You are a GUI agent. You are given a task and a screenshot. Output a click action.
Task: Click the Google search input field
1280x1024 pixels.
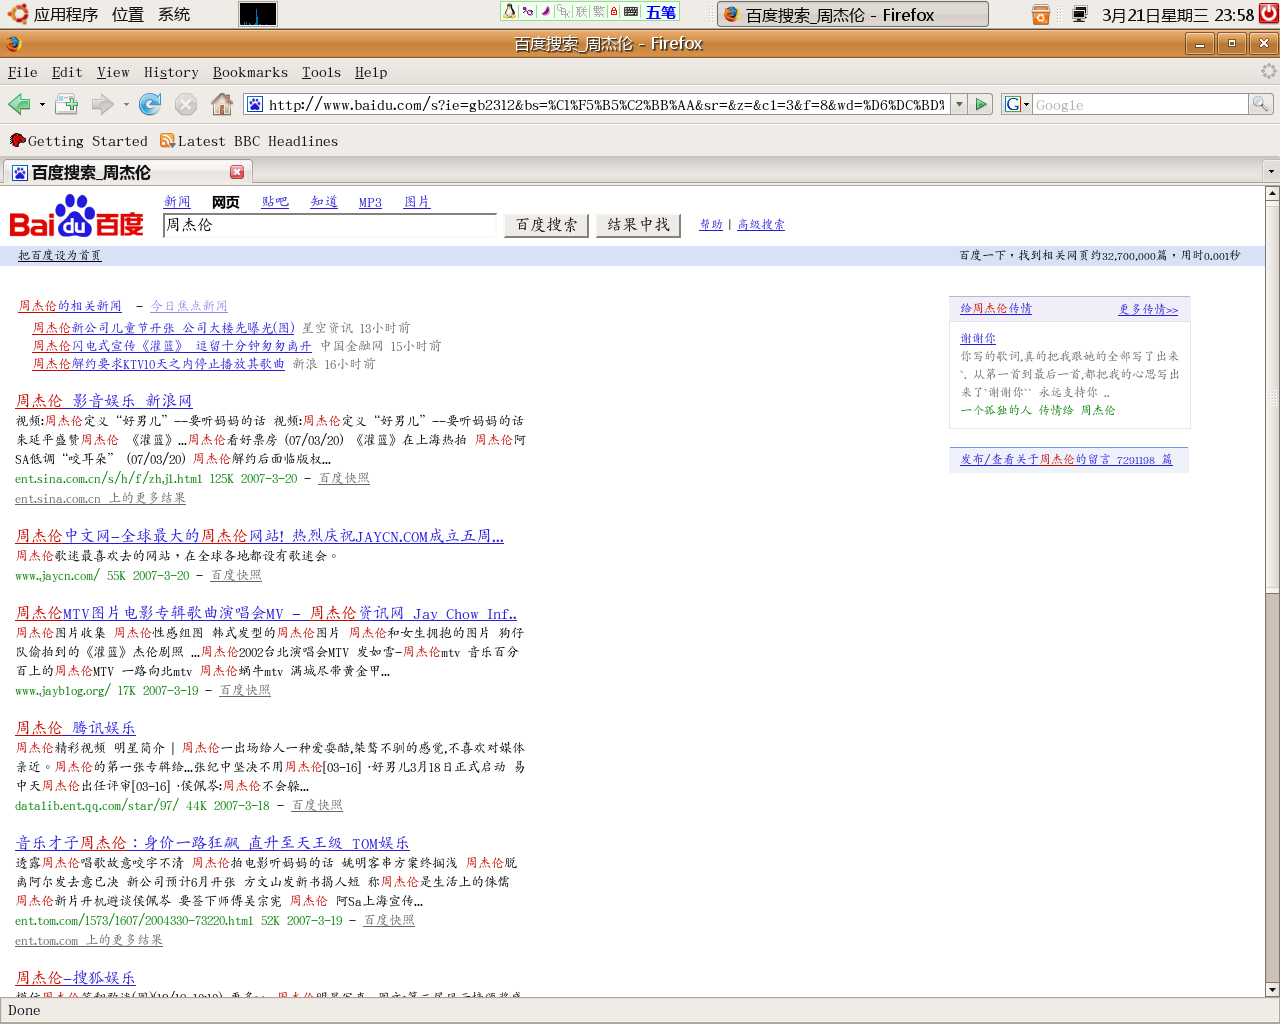(1140, 104)
